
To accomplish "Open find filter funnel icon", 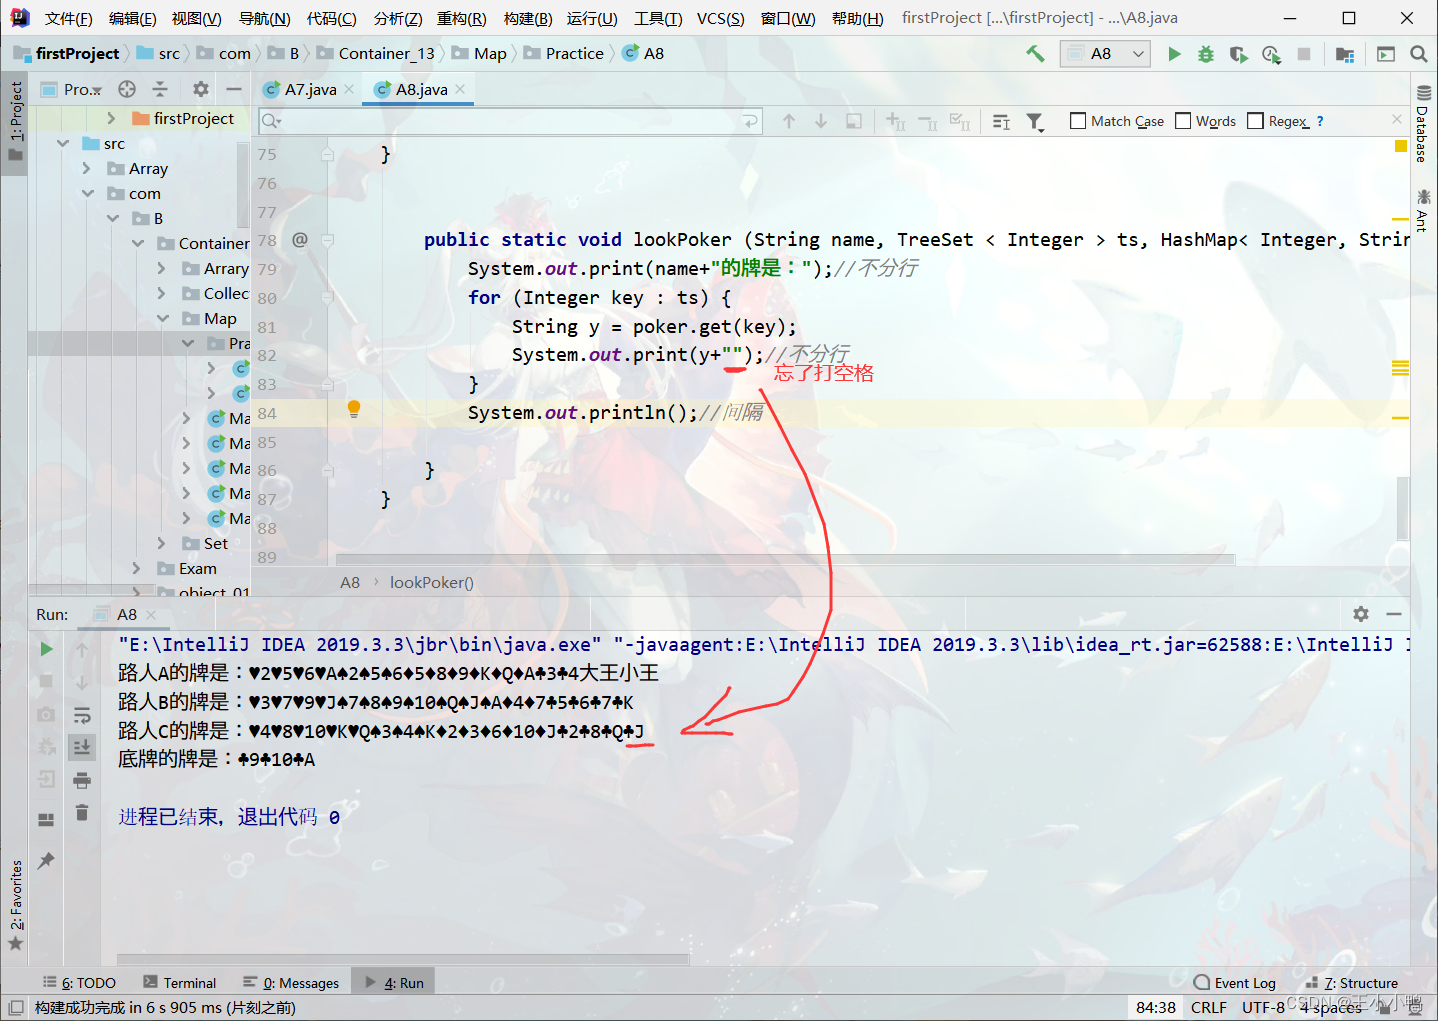I will pyautogui.click(x=1035, y=122).
